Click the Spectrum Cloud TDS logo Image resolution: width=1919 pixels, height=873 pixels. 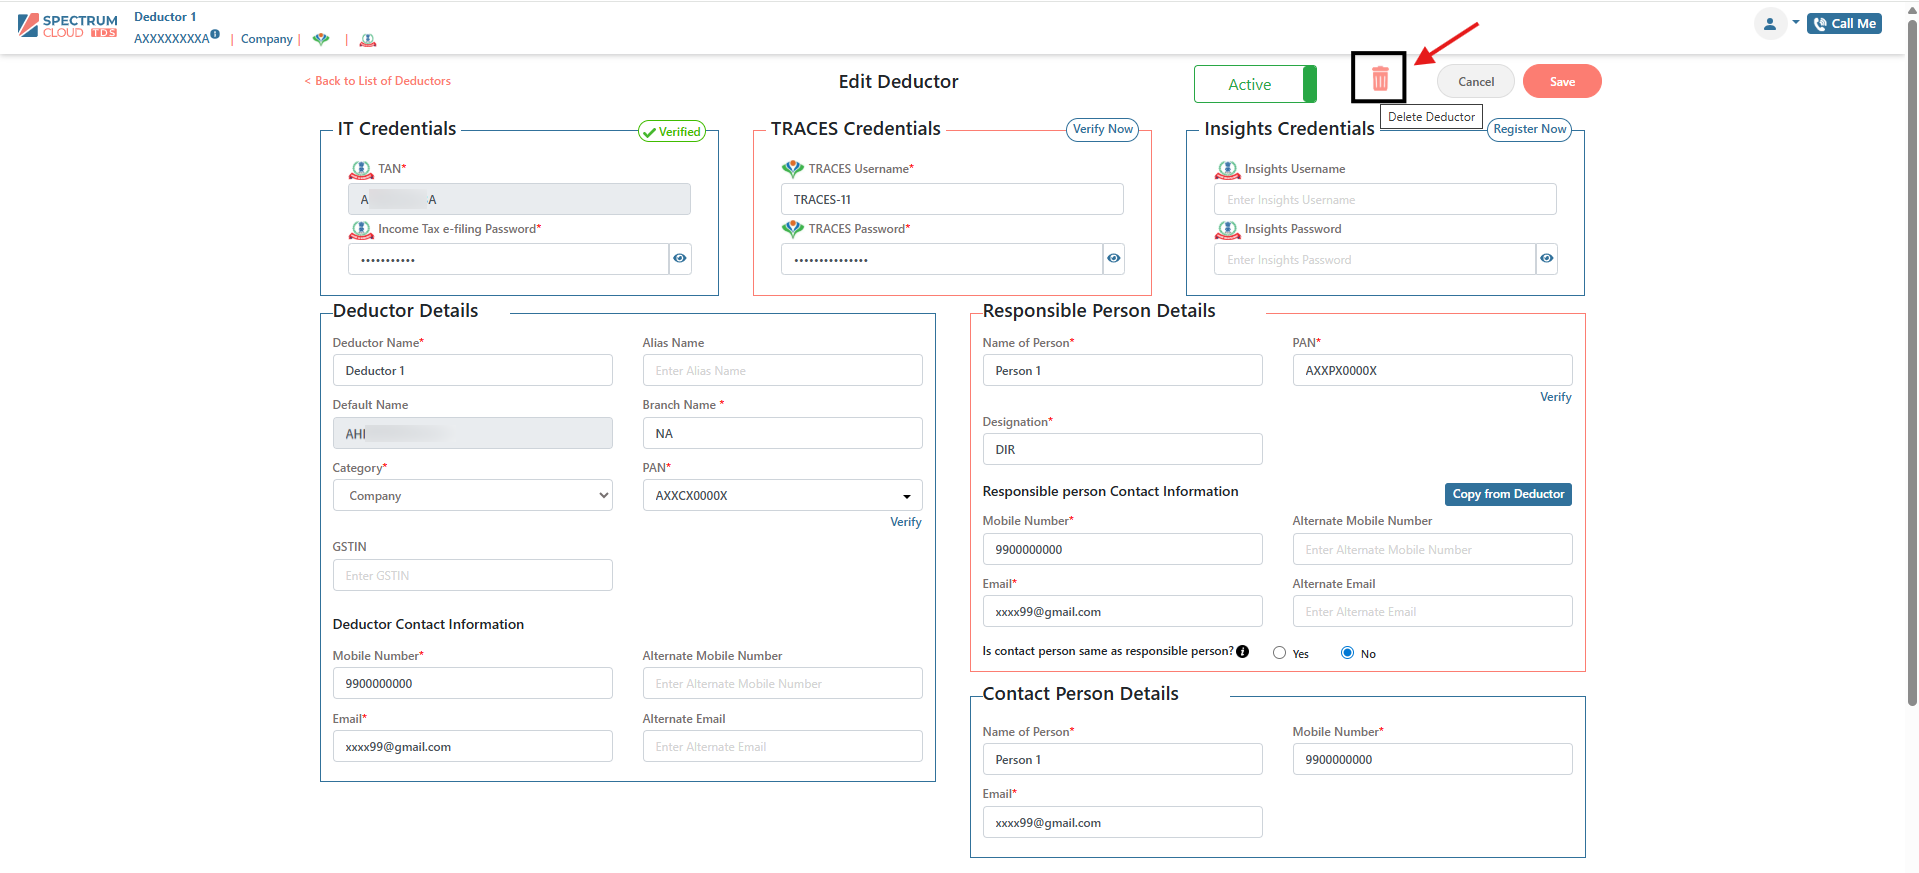pyautogui.click(x=68, y=26)
